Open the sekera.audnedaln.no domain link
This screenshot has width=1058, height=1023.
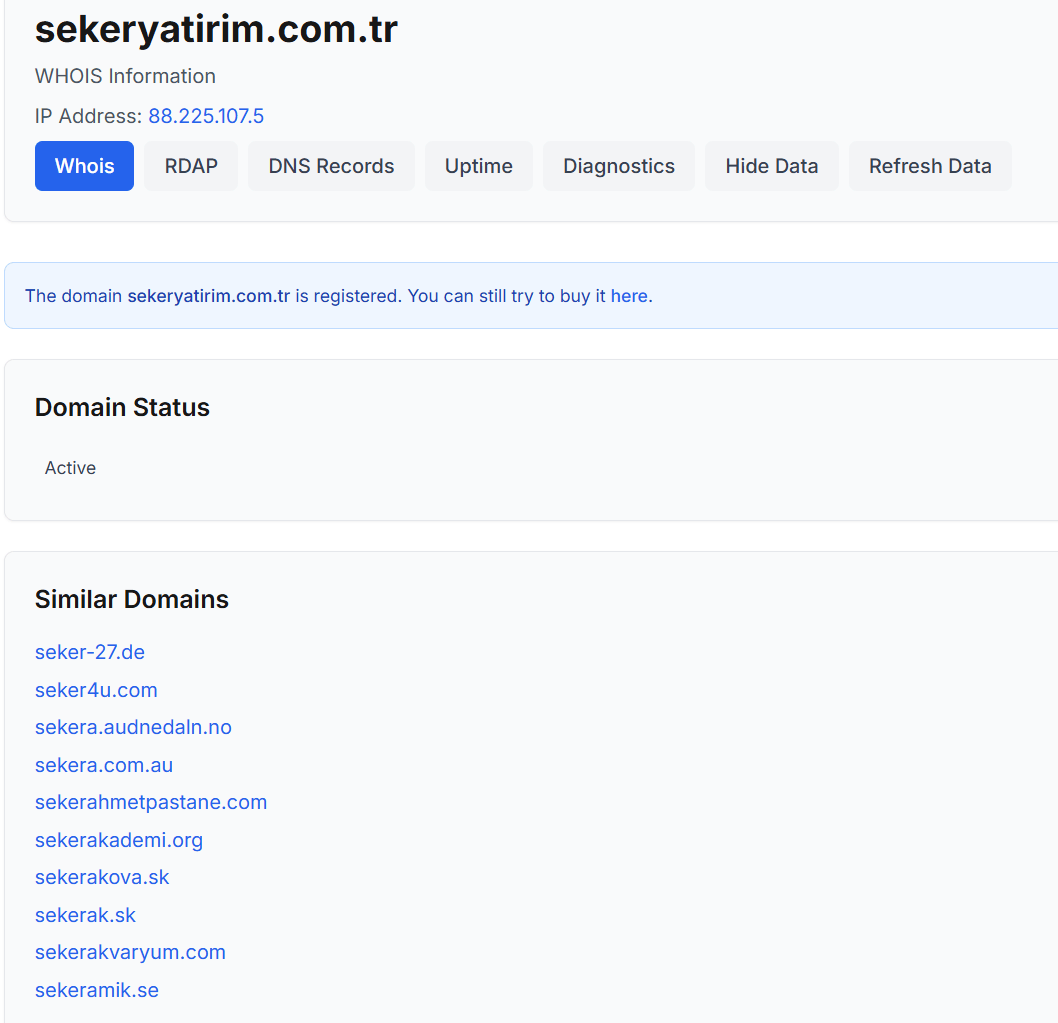click(133, 727)
